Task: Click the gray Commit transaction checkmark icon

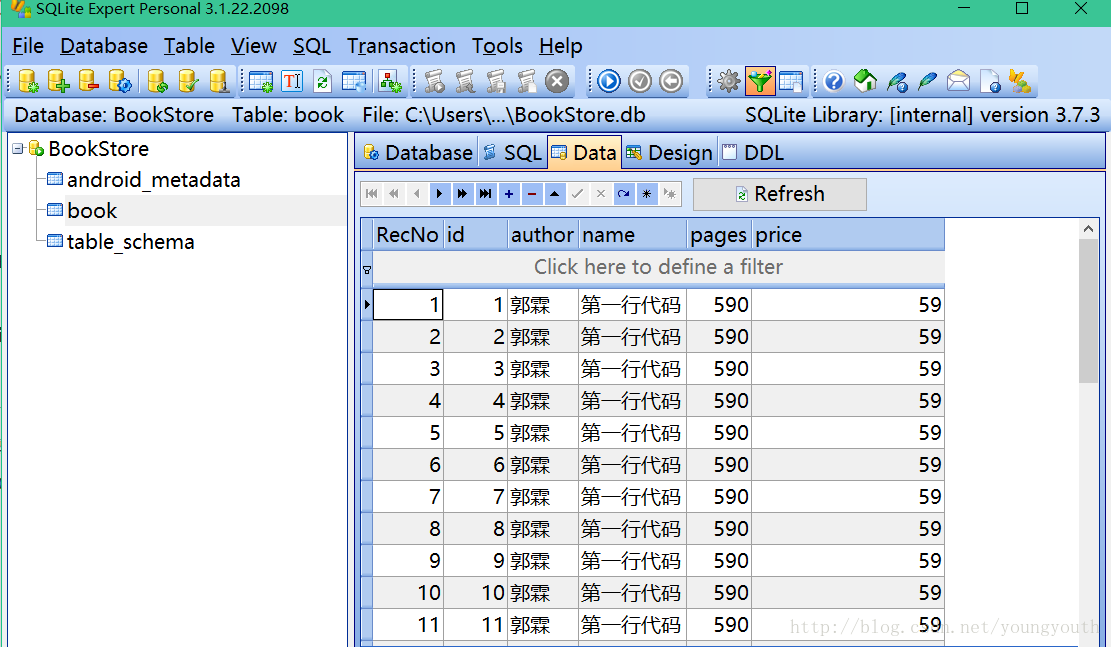Action: click(x=640, y=81)
